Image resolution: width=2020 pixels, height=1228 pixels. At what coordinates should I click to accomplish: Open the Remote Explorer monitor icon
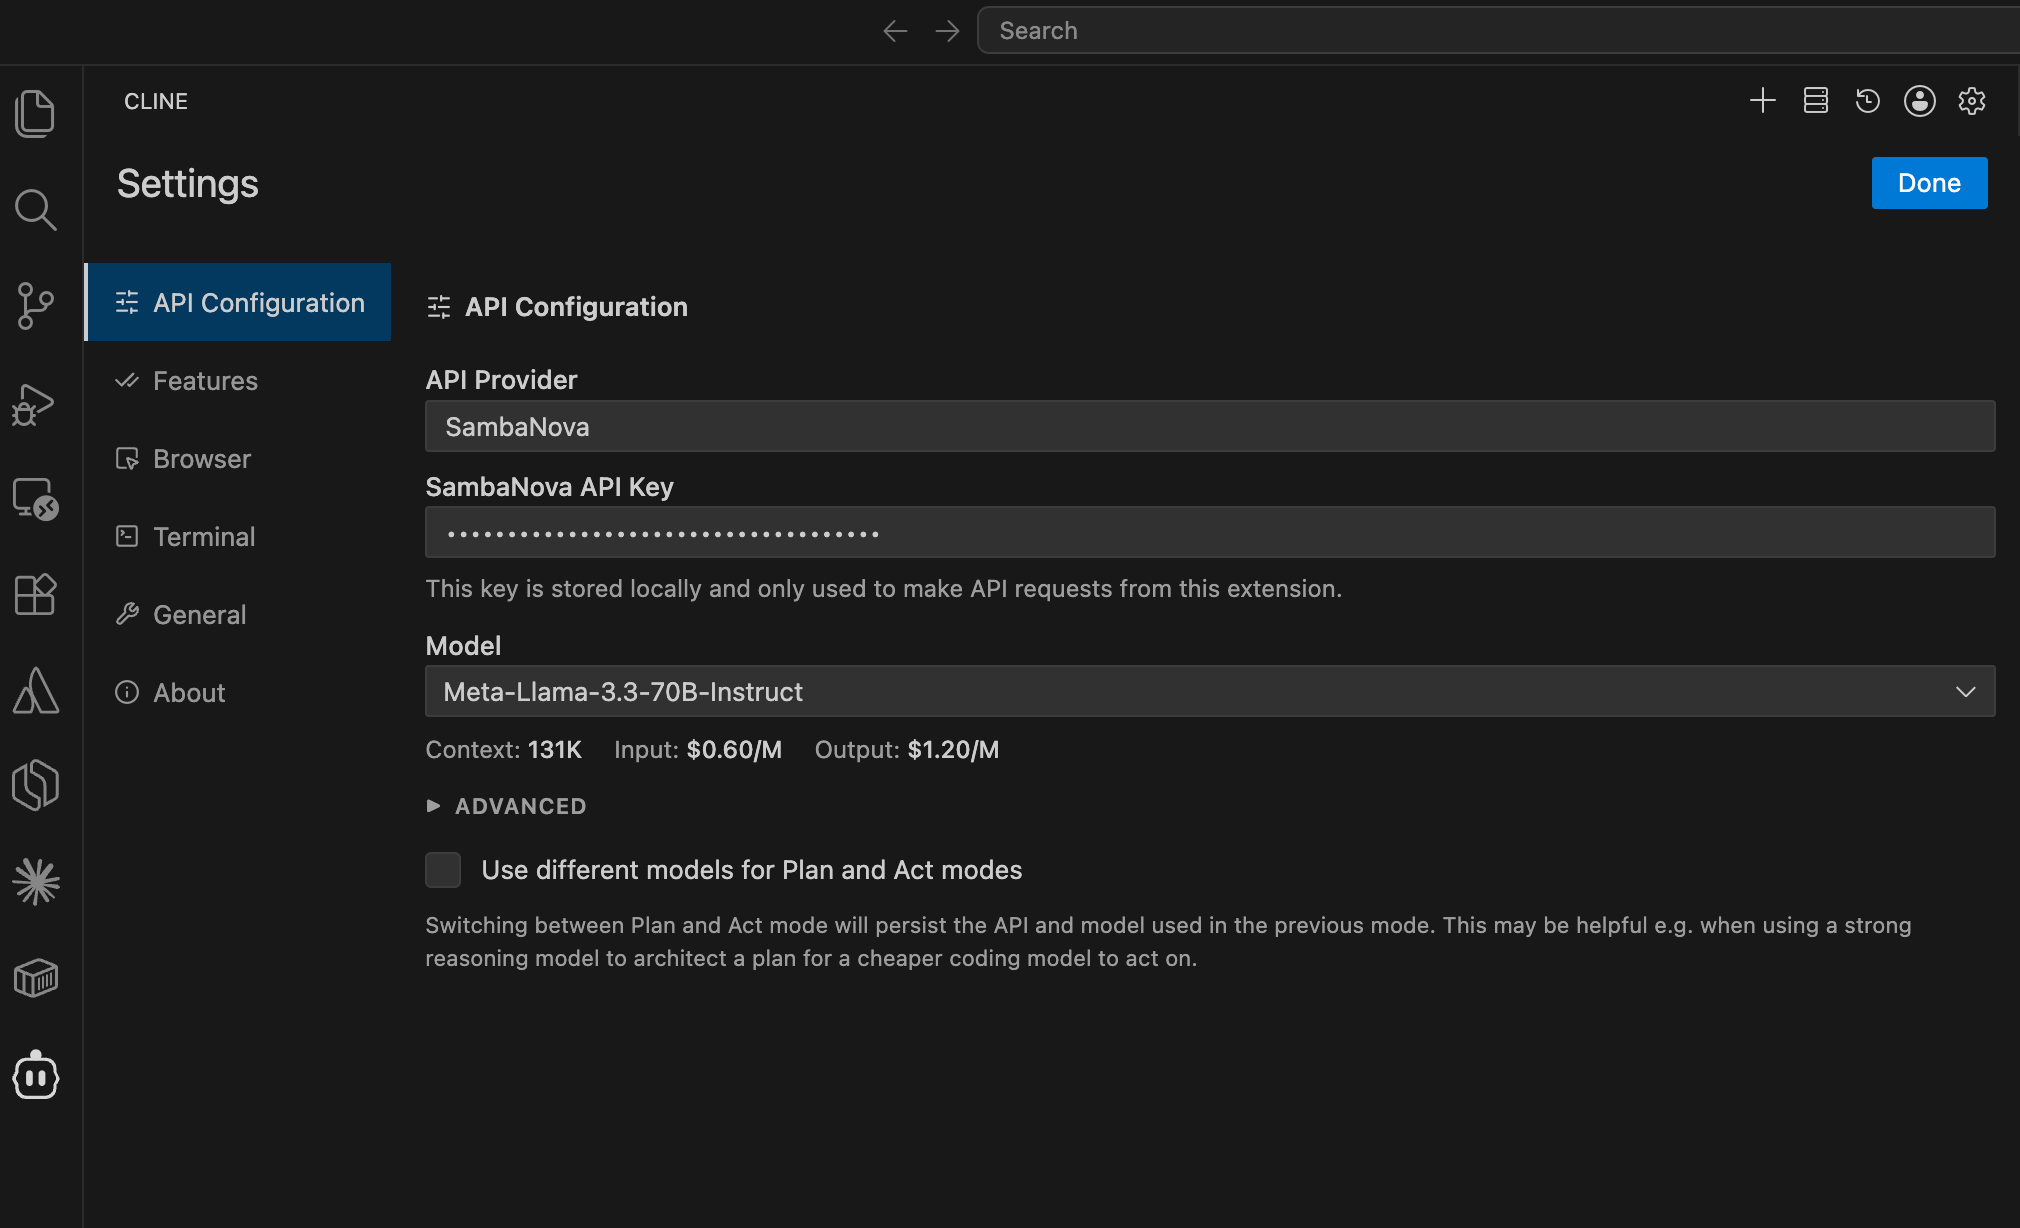[x=35, y=498]
